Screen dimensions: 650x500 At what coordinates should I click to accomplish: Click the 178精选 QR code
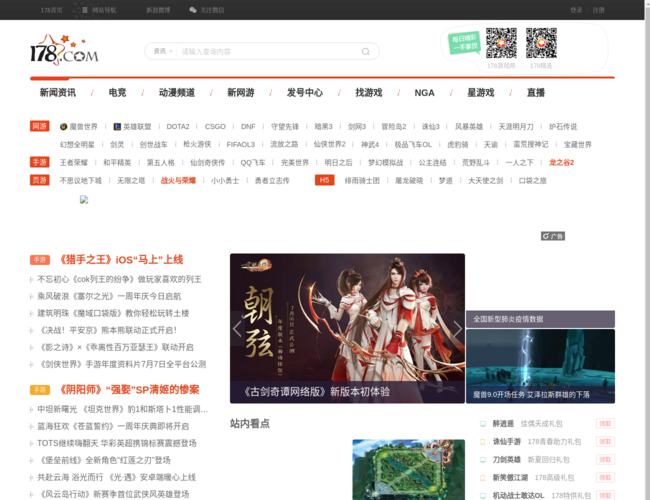point(541,43)
